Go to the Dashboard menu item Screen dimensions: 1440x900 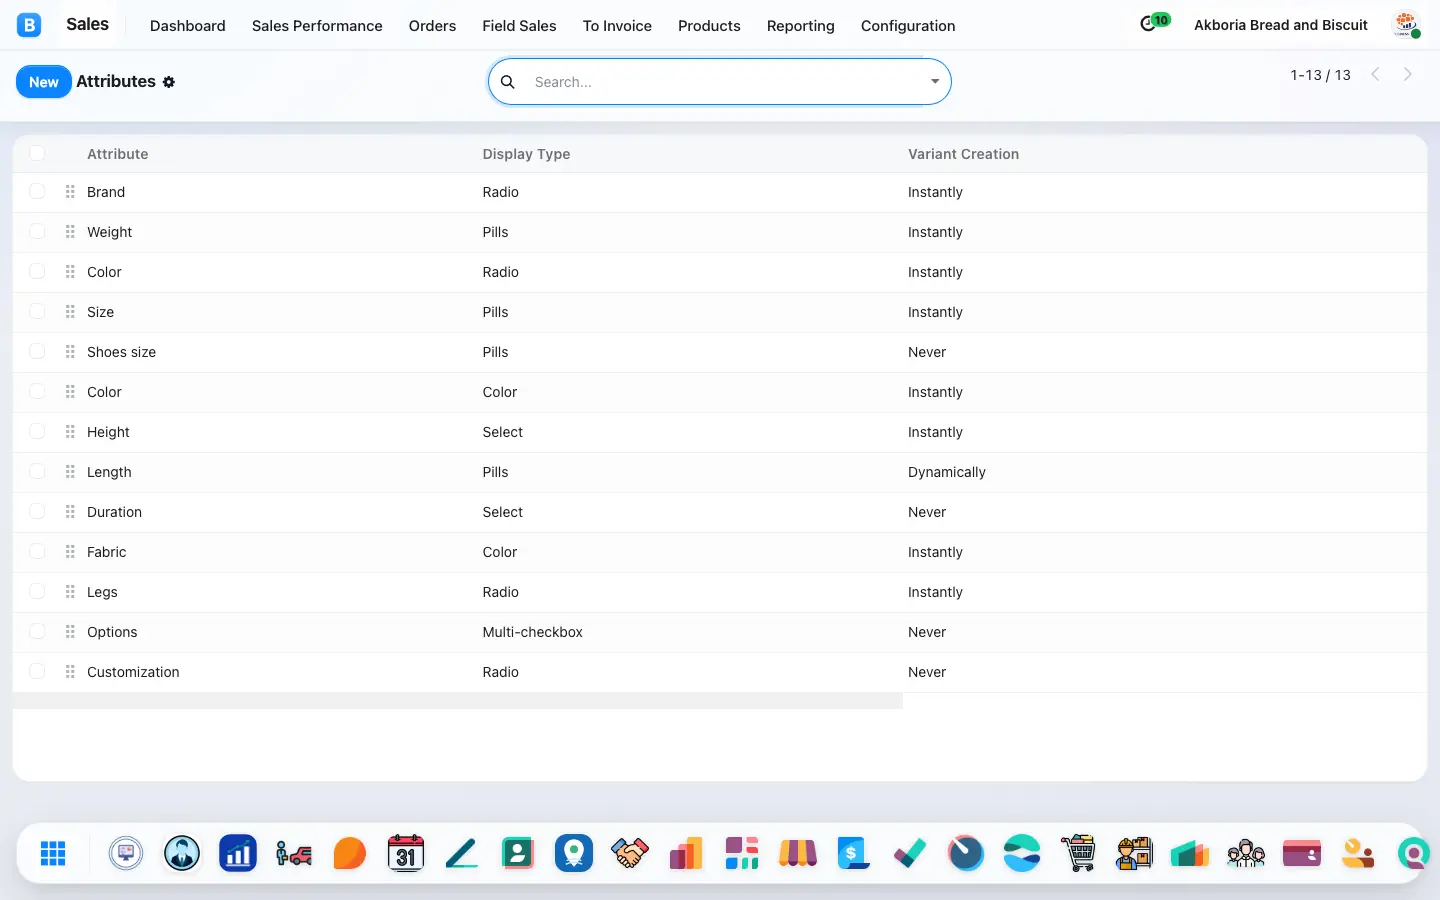pos(187,26)
